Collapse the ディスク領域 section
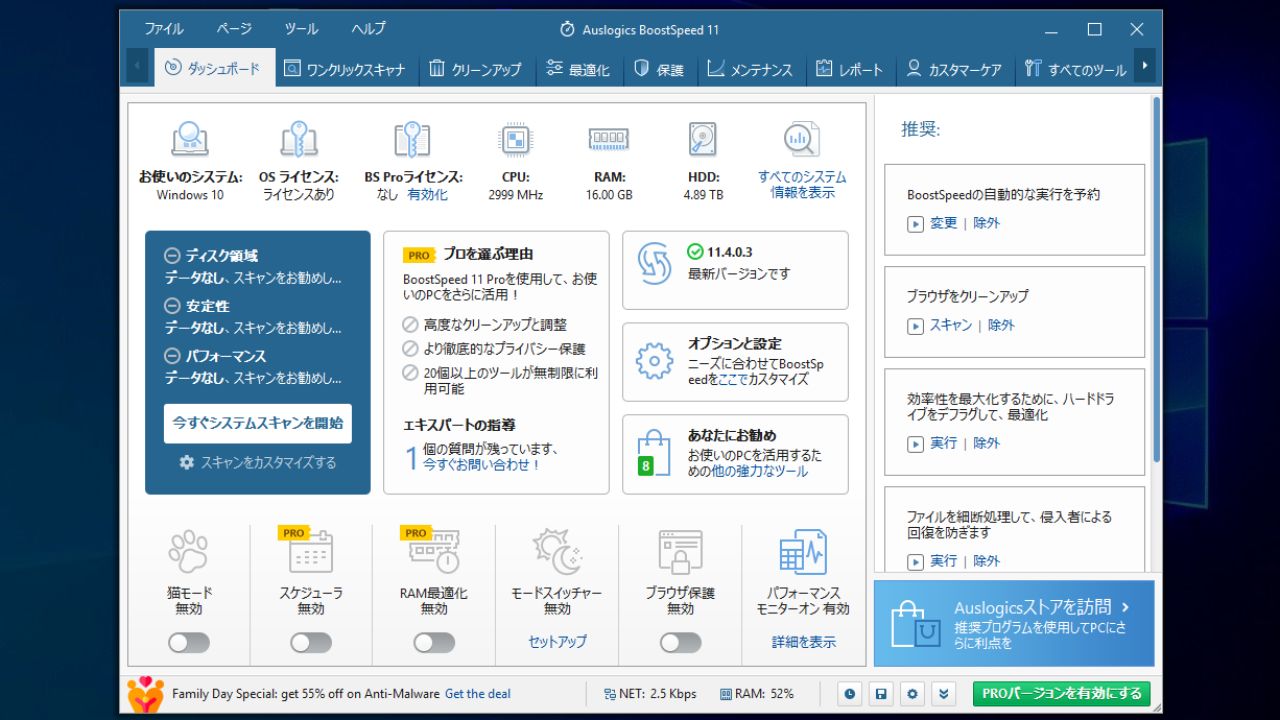1280x720 pixels. [x=172, y=256]
